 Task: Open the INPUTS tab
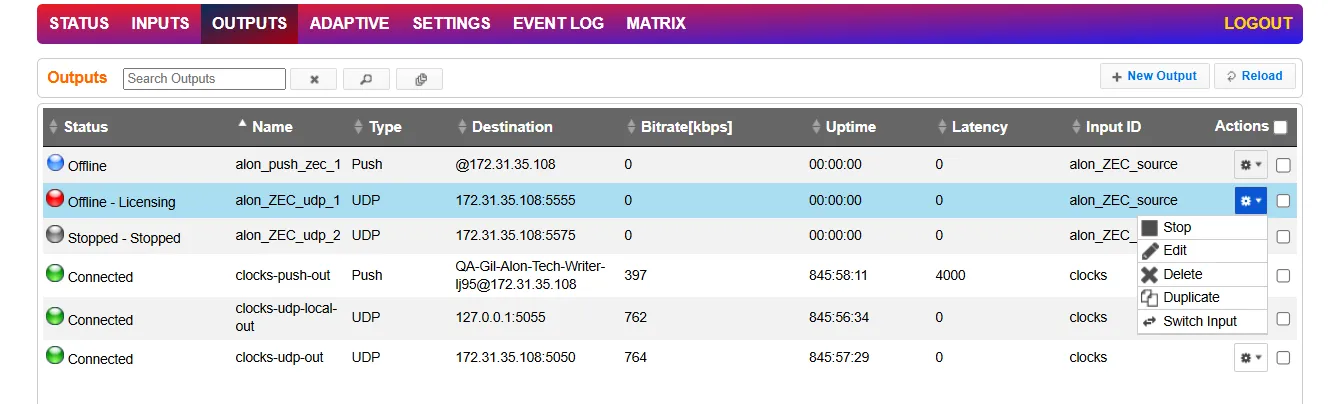coord(160,23)
